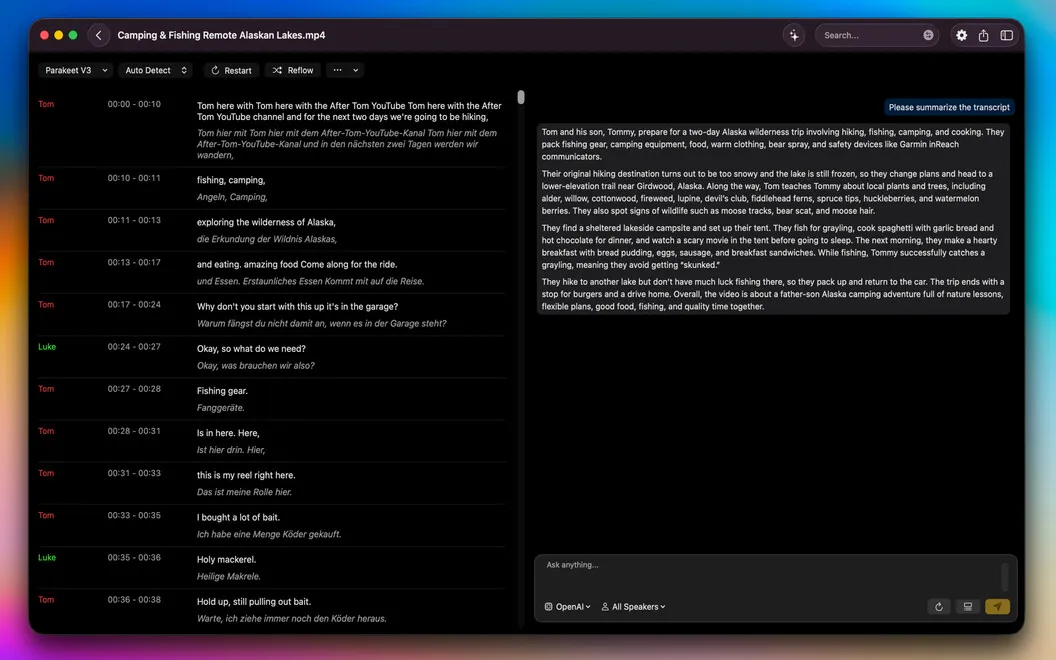Click the Tom speaker label at 00:36 - 00:38
Viewport: 1056px width, 660px height.
click(x=46, y=600)
